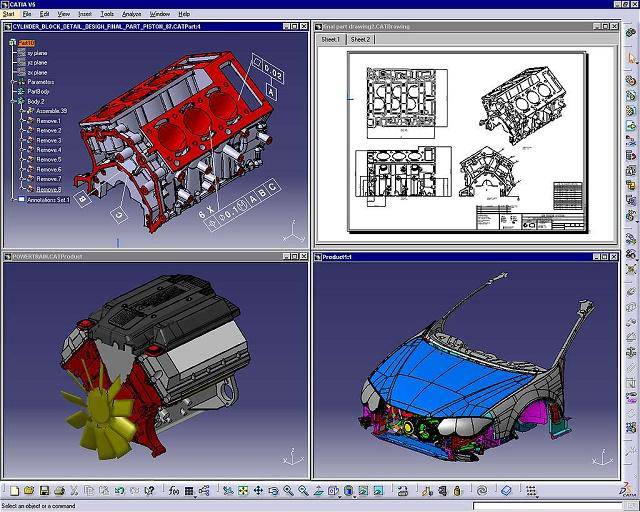Click the Cut scissors icon
This screenshot has width=640, height=512.
76,491
